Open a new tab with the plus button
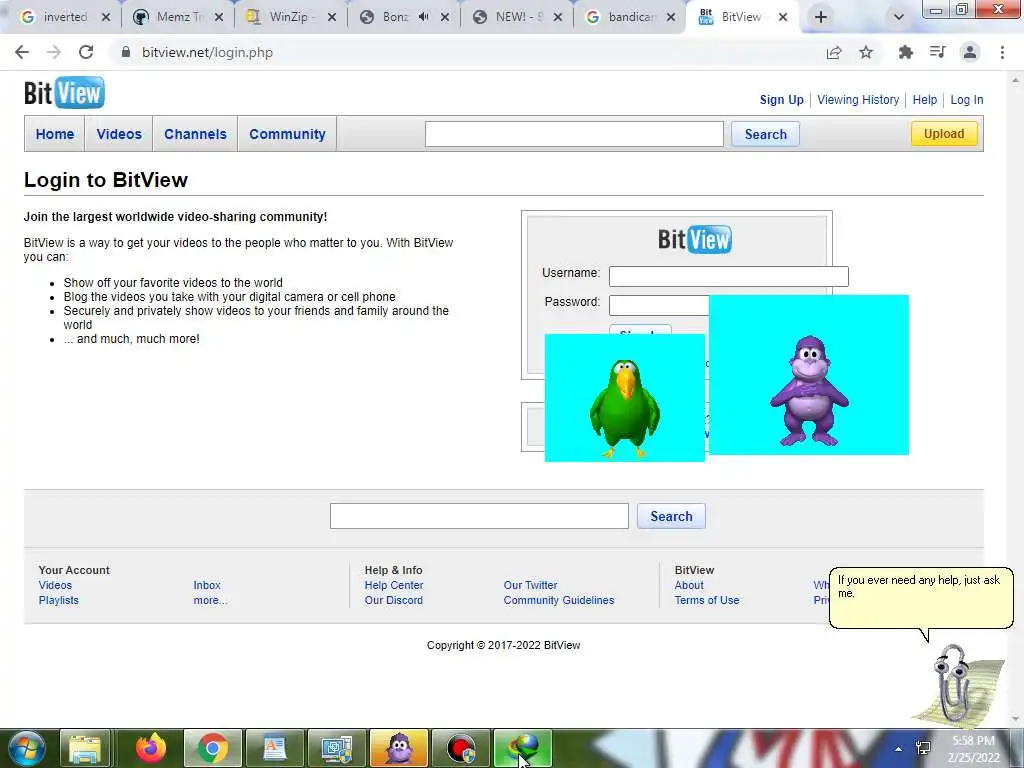Screen dimensions: 1024x768 tap(821, 17)
